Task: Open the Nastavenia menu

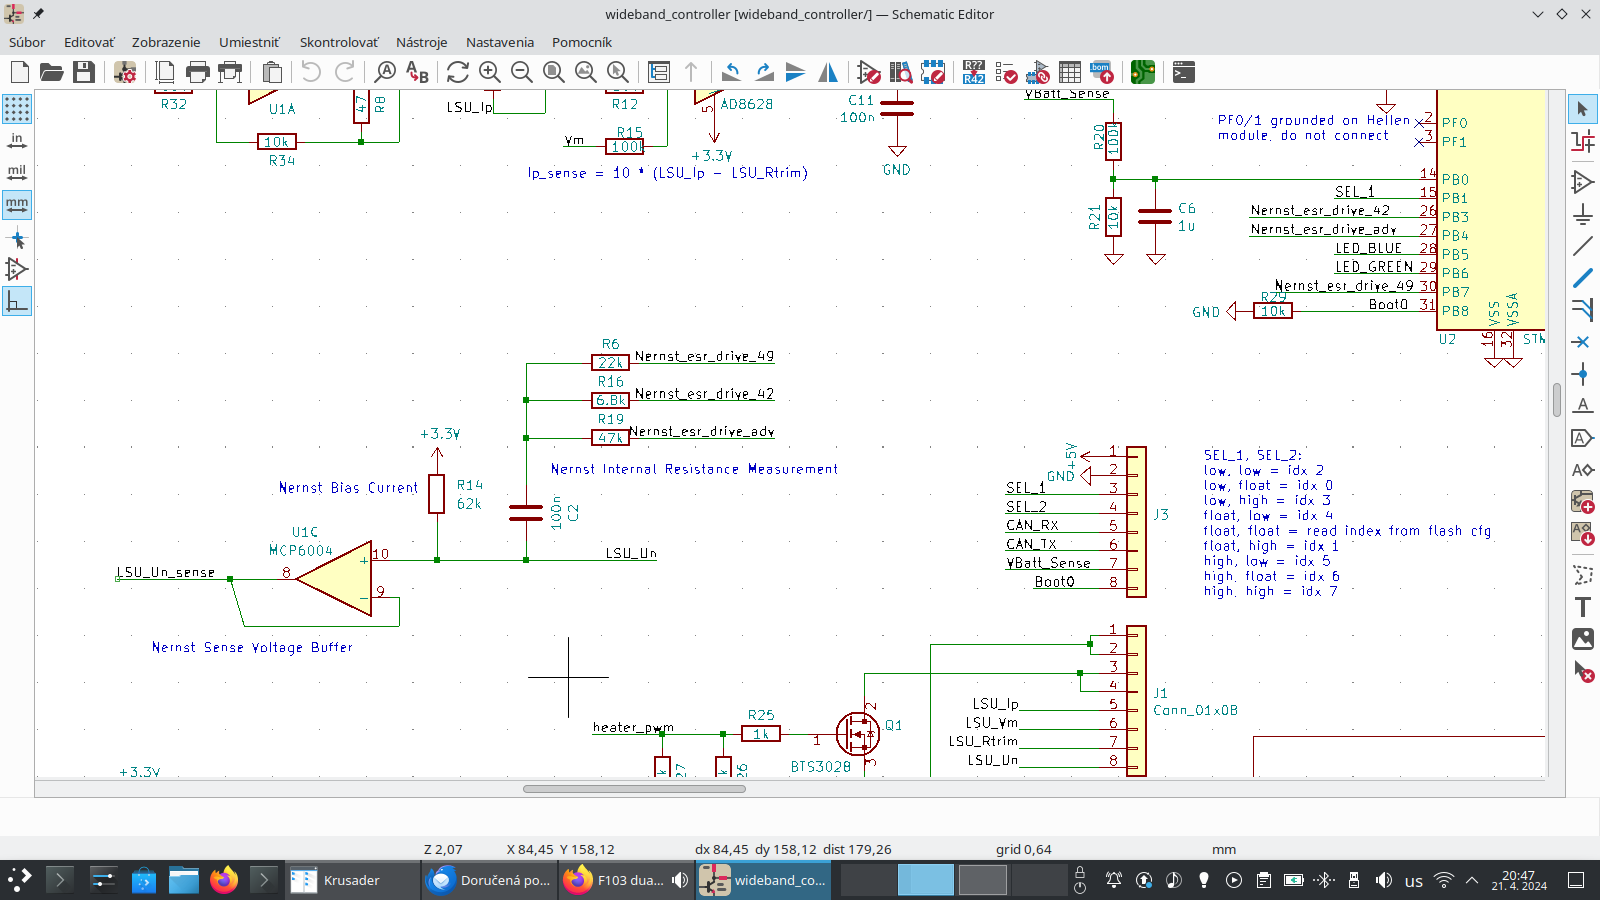Action: (500, 42)
